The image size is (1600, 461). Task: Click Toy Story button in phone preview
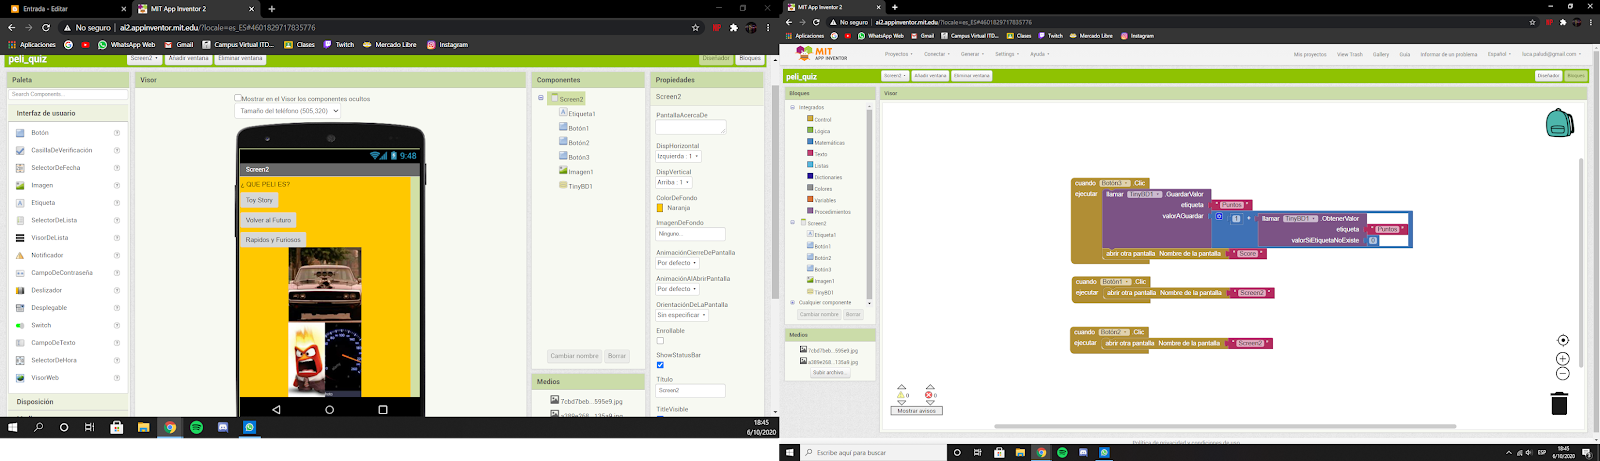click(x=259, y=200)
